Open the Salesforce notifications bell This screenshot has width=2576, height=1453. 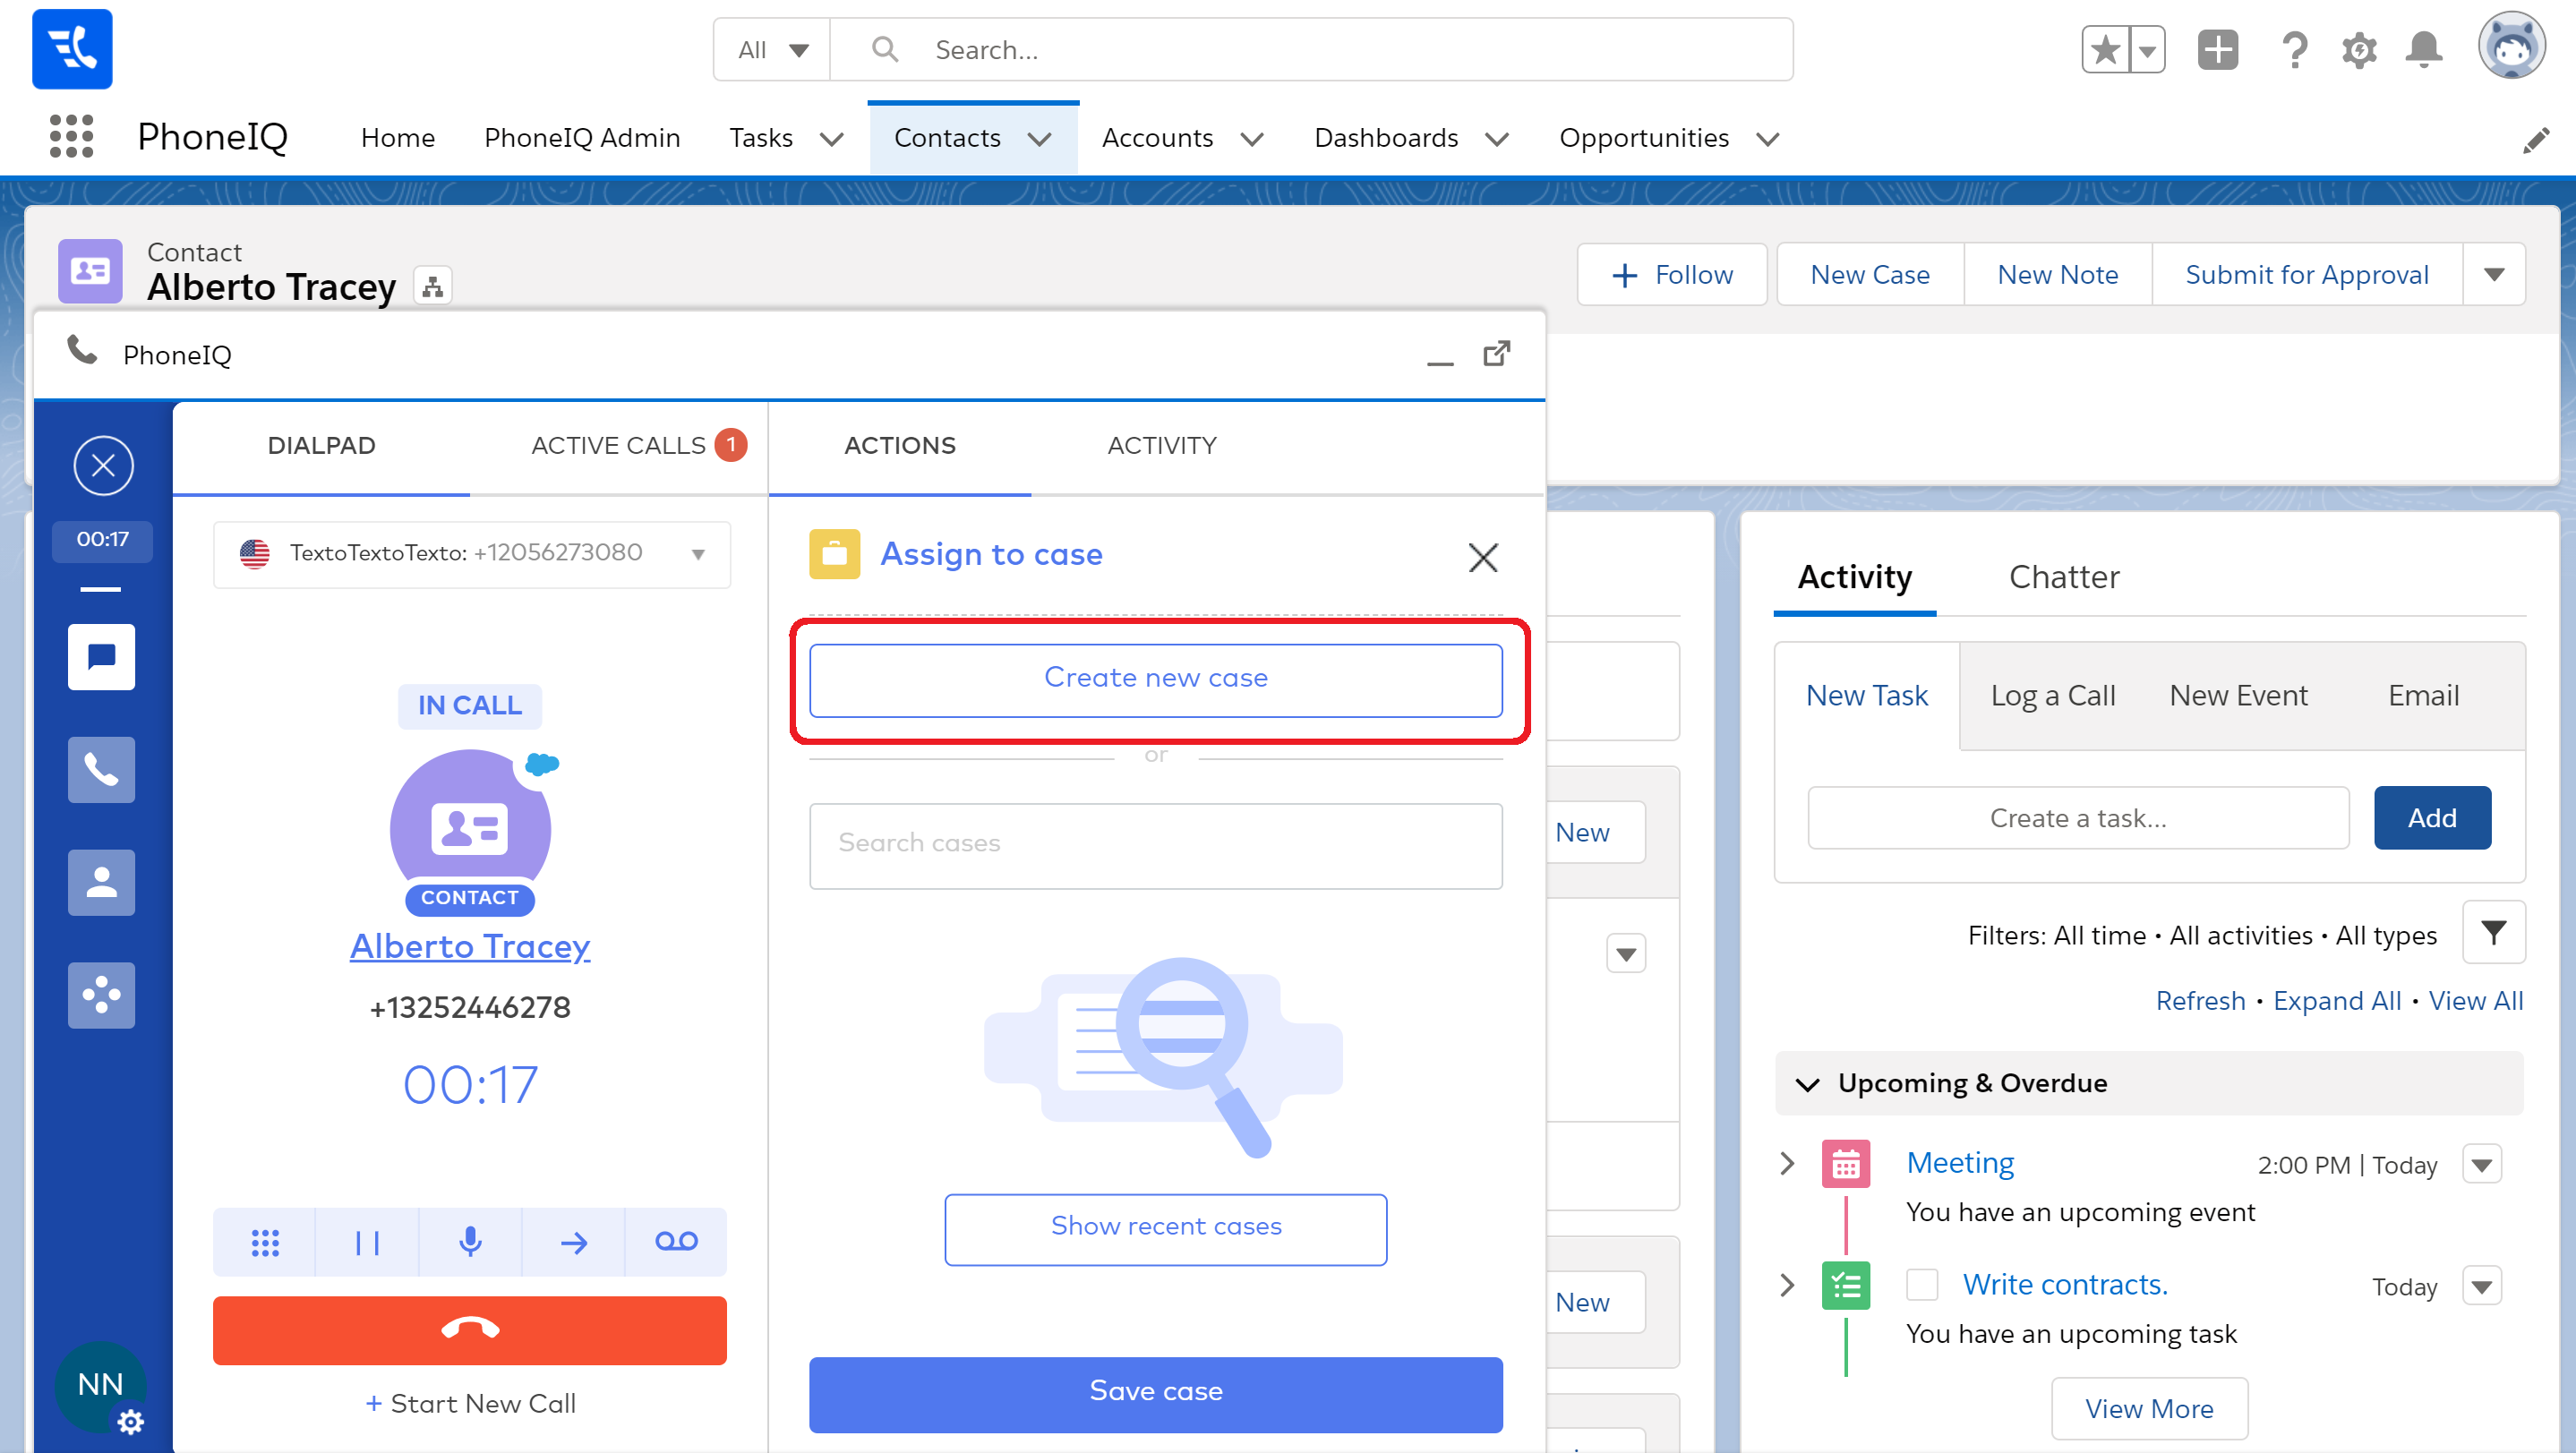coord(2423,49)
